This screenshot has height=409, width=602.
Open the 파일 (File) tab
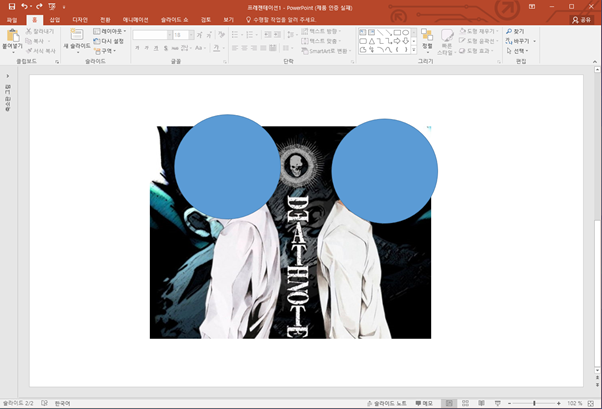click(12, 20)
